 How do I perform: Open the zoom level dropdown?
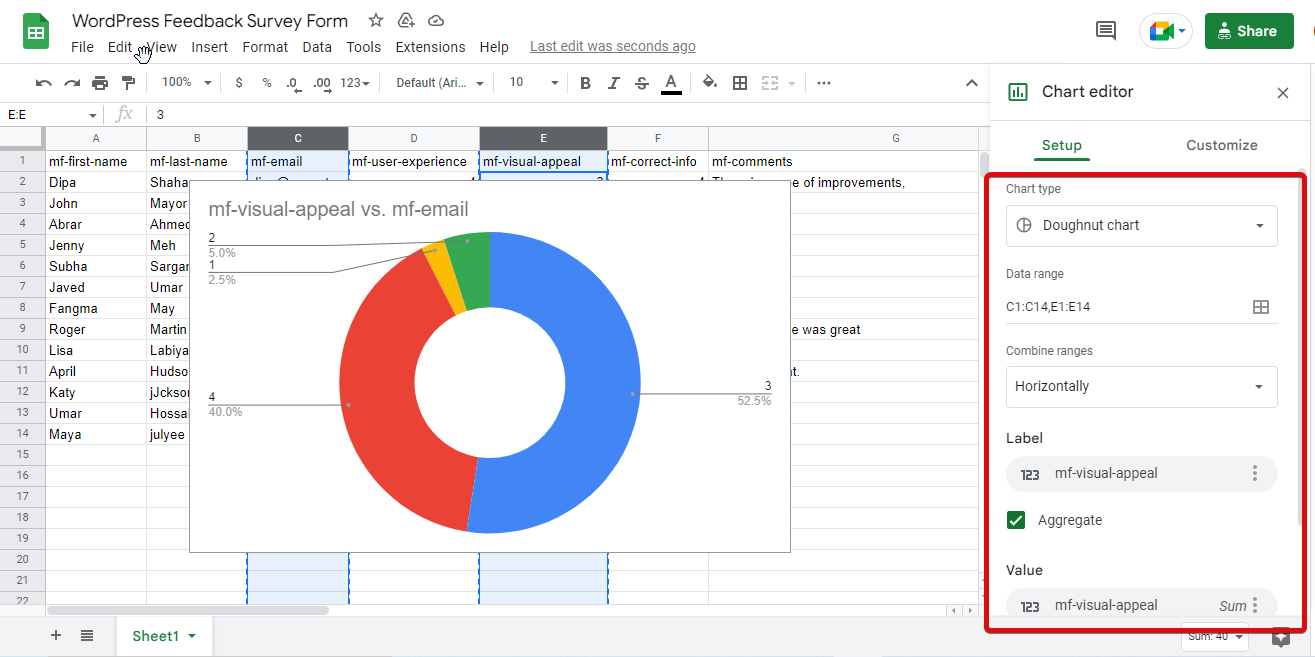[187, 83]
